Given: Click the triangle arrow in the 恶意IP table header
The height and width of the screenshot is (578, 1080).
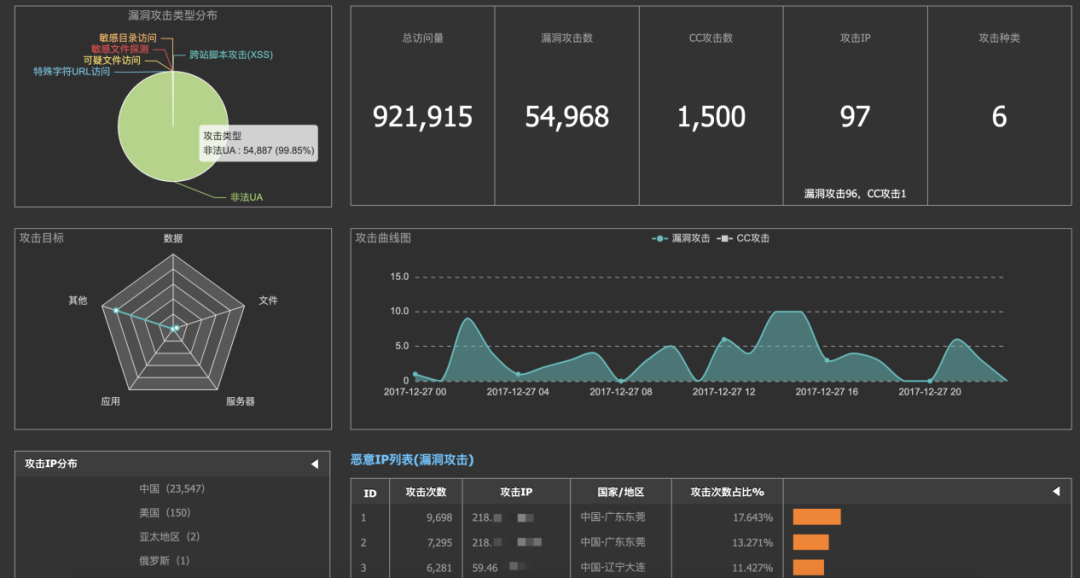Looking at the screenshot, I should (1057, 492).
